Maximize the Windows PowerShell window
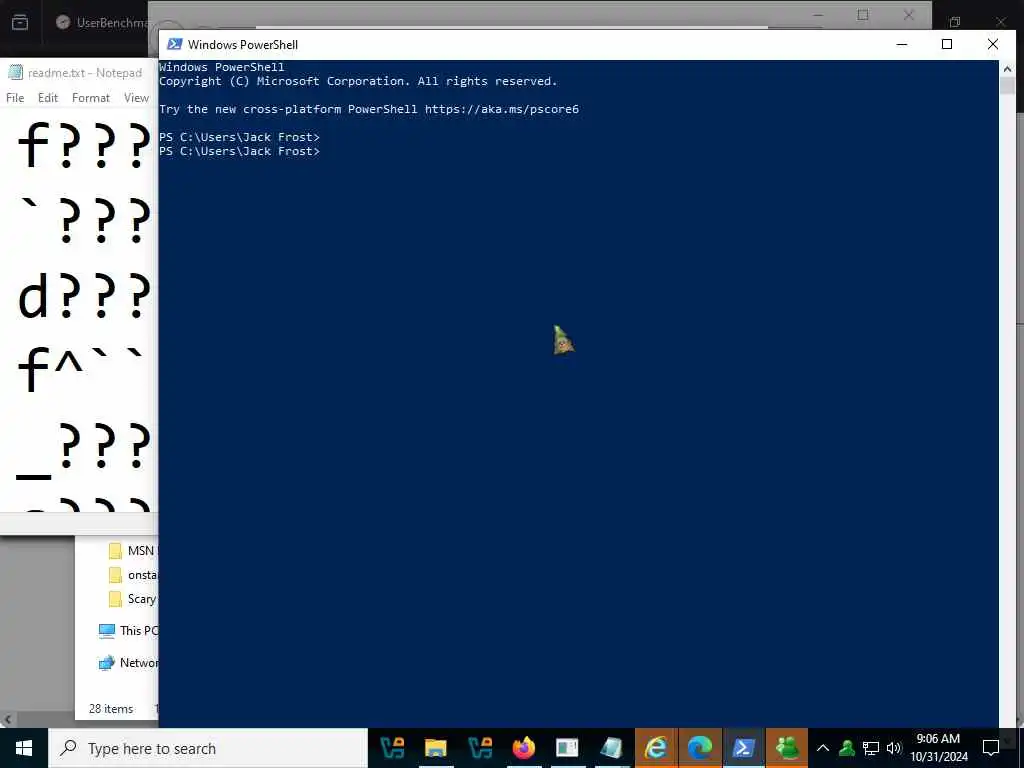Screen dimensions: 1024x768 pyautogui.click(x=947, y=44)
